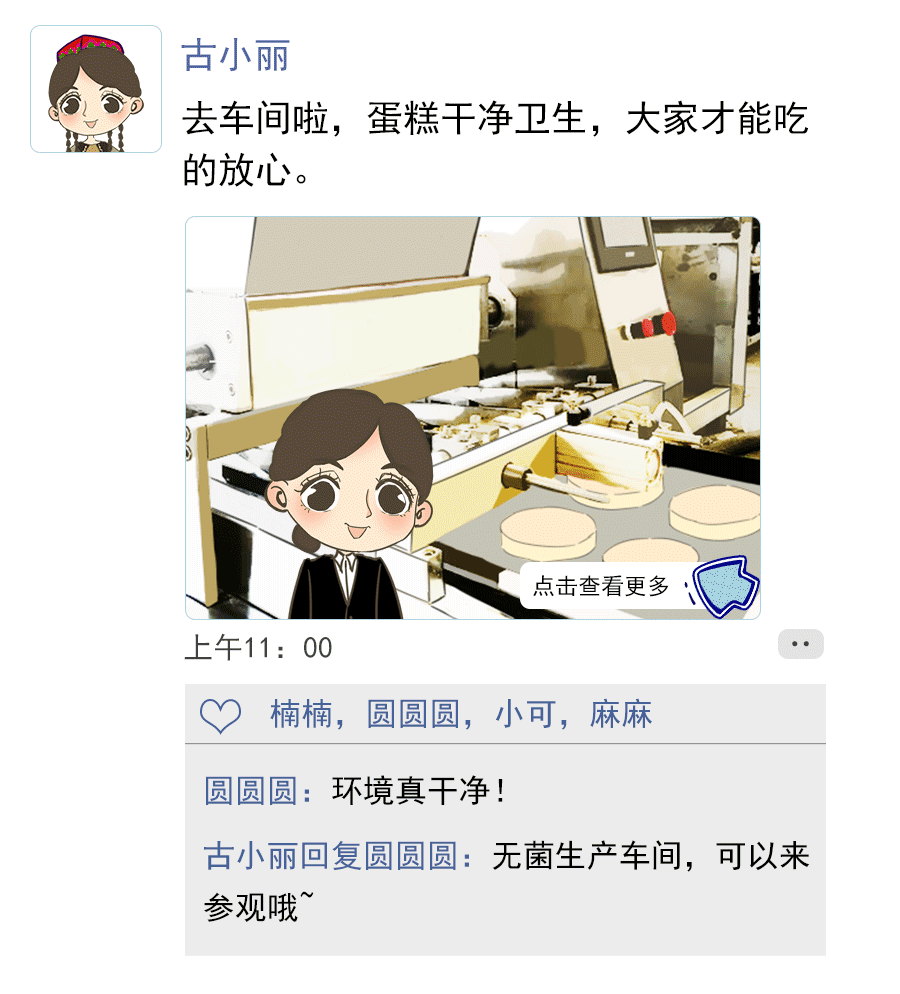Open 古小丽's profile avatar
Viewport: 900px width, 994px height.
tap(96, 89)
